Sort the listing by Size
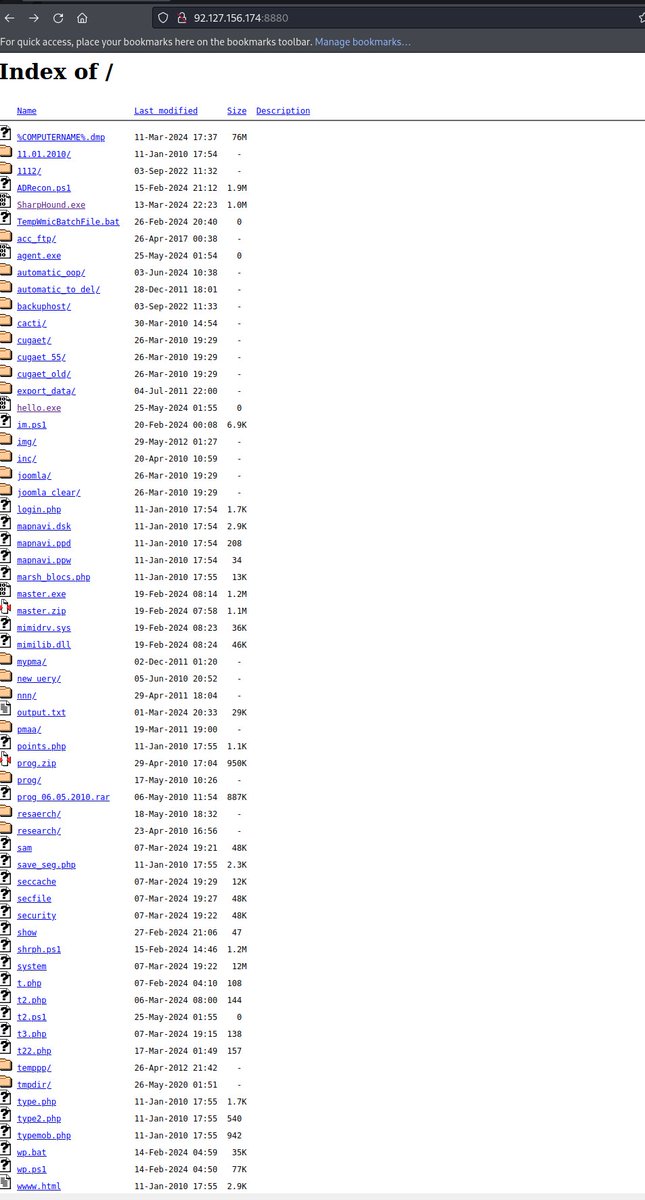The width and height of the screenshot is (645, 1200). click(x=237, y=111)
